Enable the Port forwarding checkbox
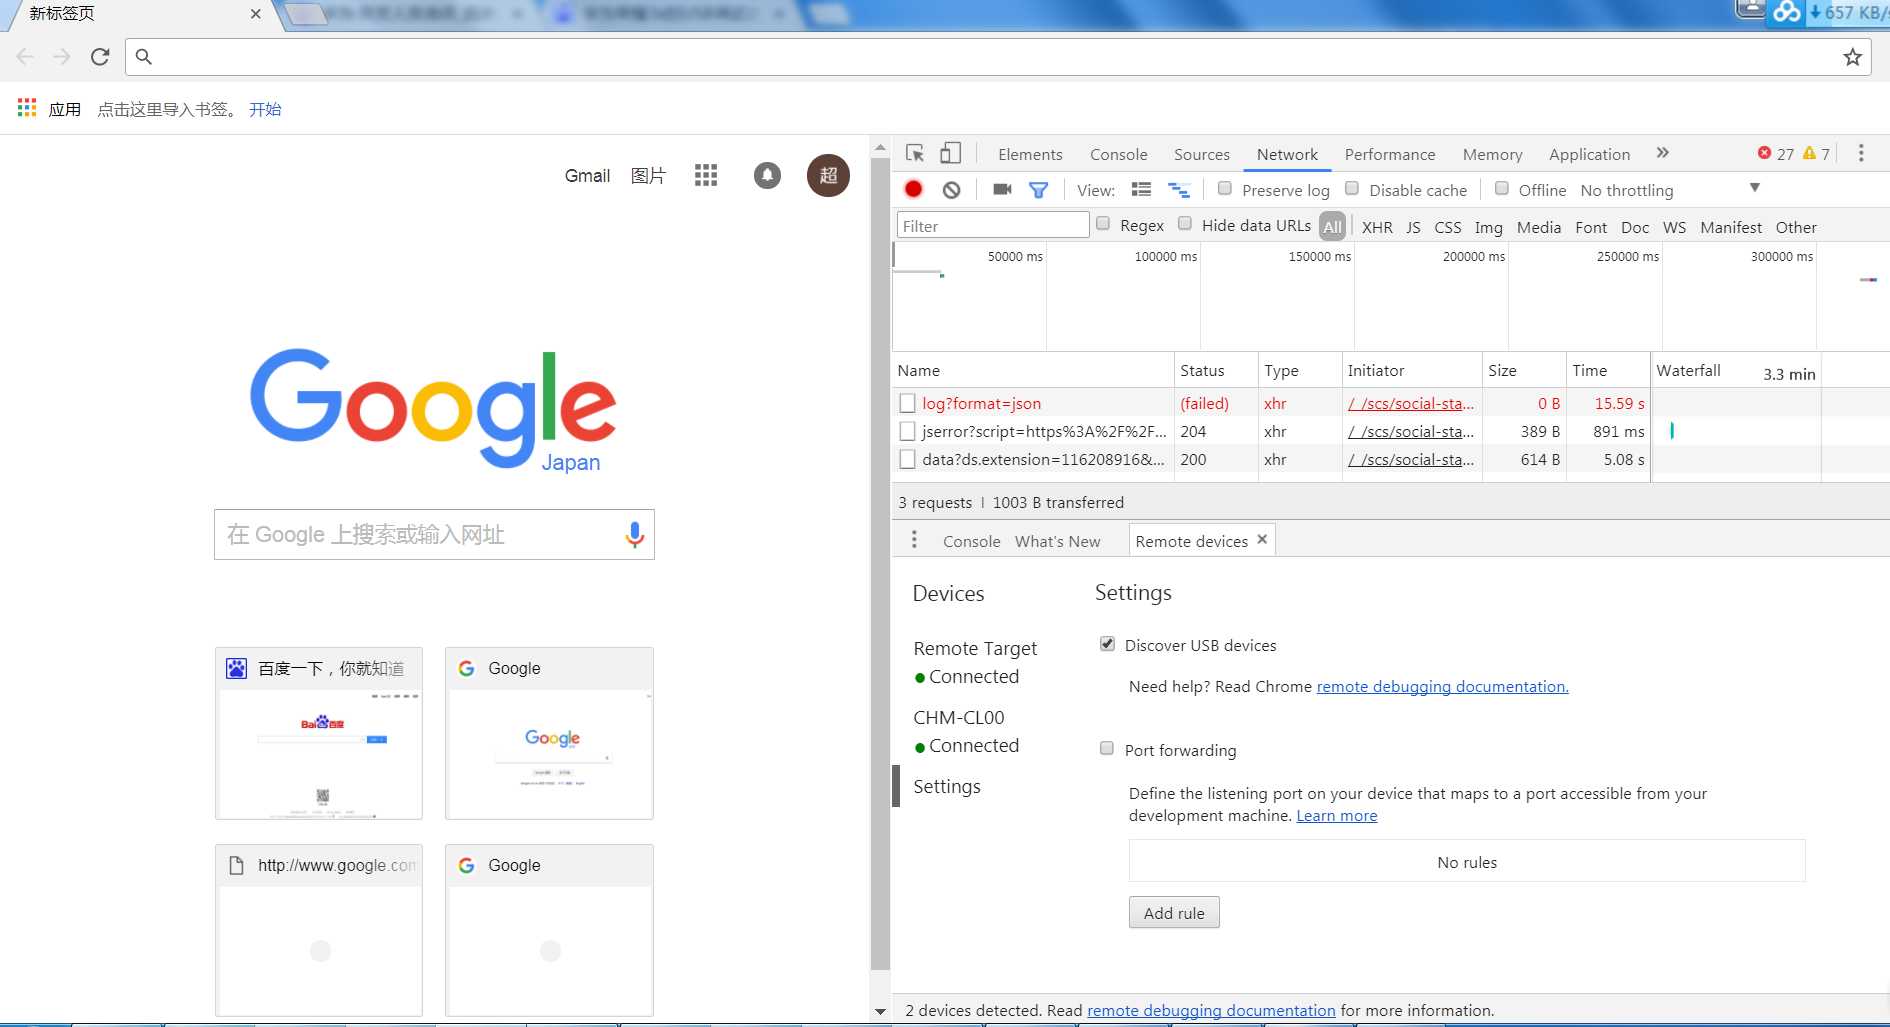Image resolution: width=1890 pixels, height=1027 pixels. click(x=1107, y=748)
